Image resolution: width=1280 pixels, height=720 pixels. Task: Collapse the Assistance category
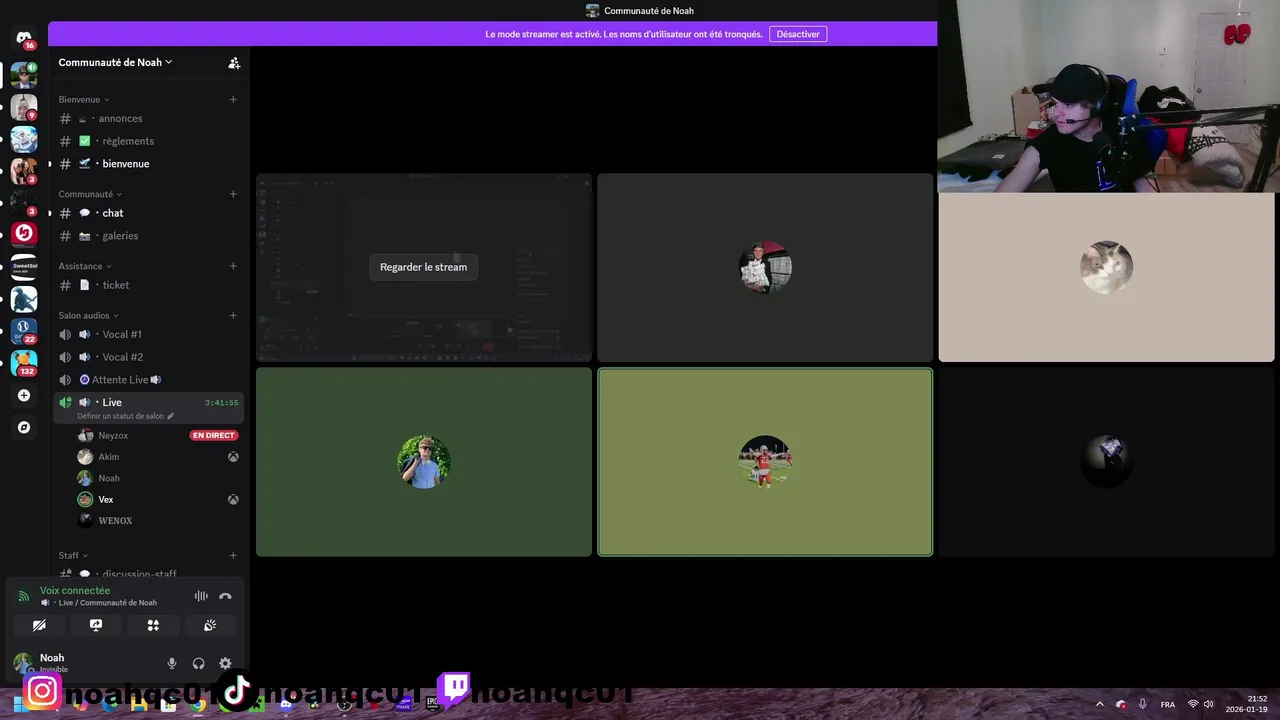click(x=85, y=266)
